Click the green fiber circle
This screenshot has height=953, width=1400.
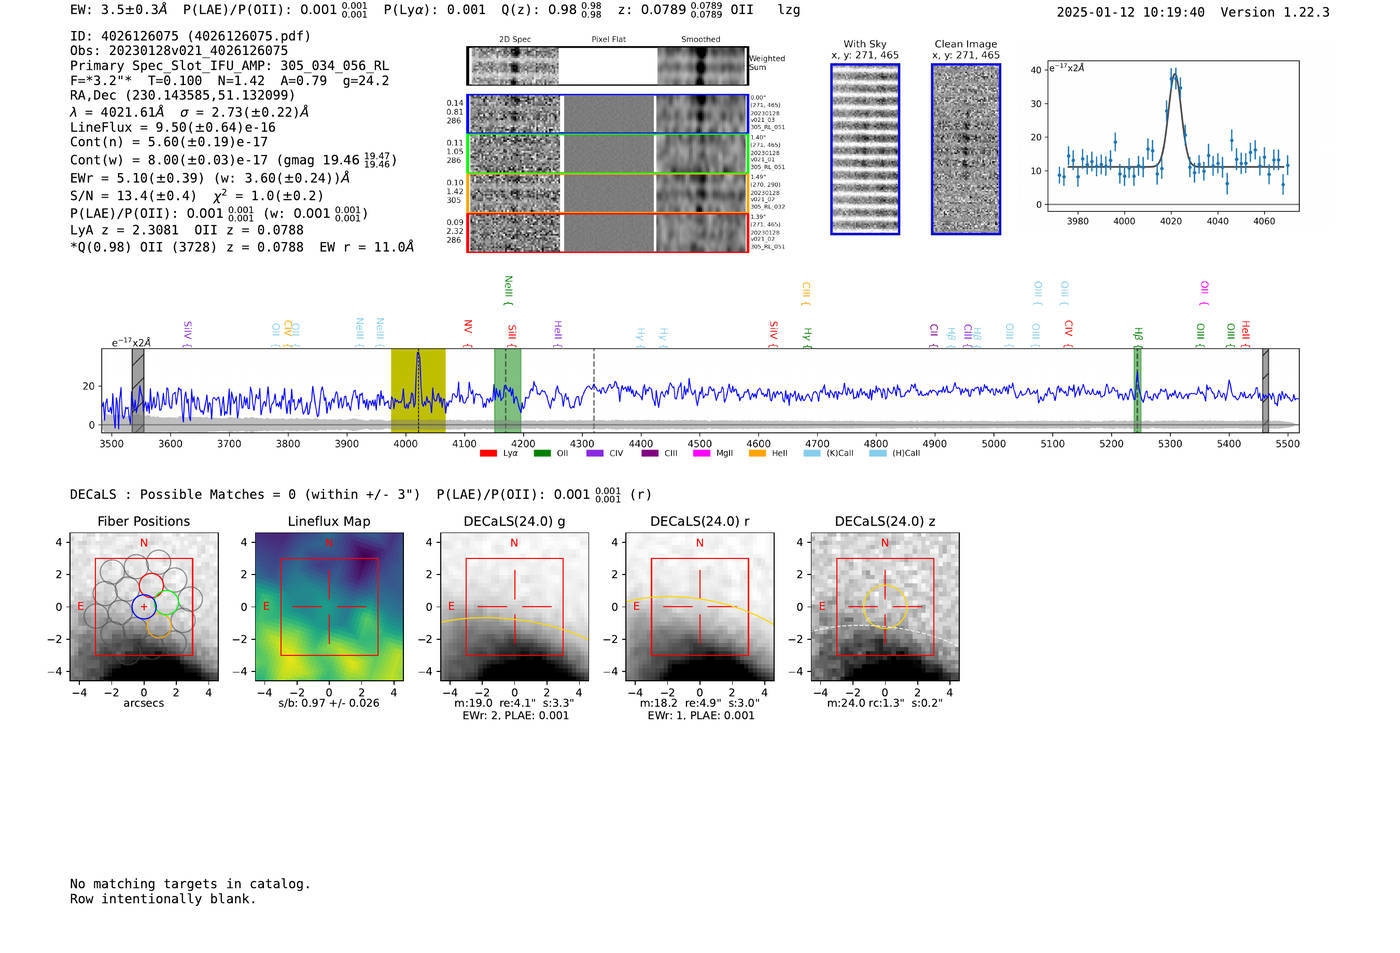(167, 602)
